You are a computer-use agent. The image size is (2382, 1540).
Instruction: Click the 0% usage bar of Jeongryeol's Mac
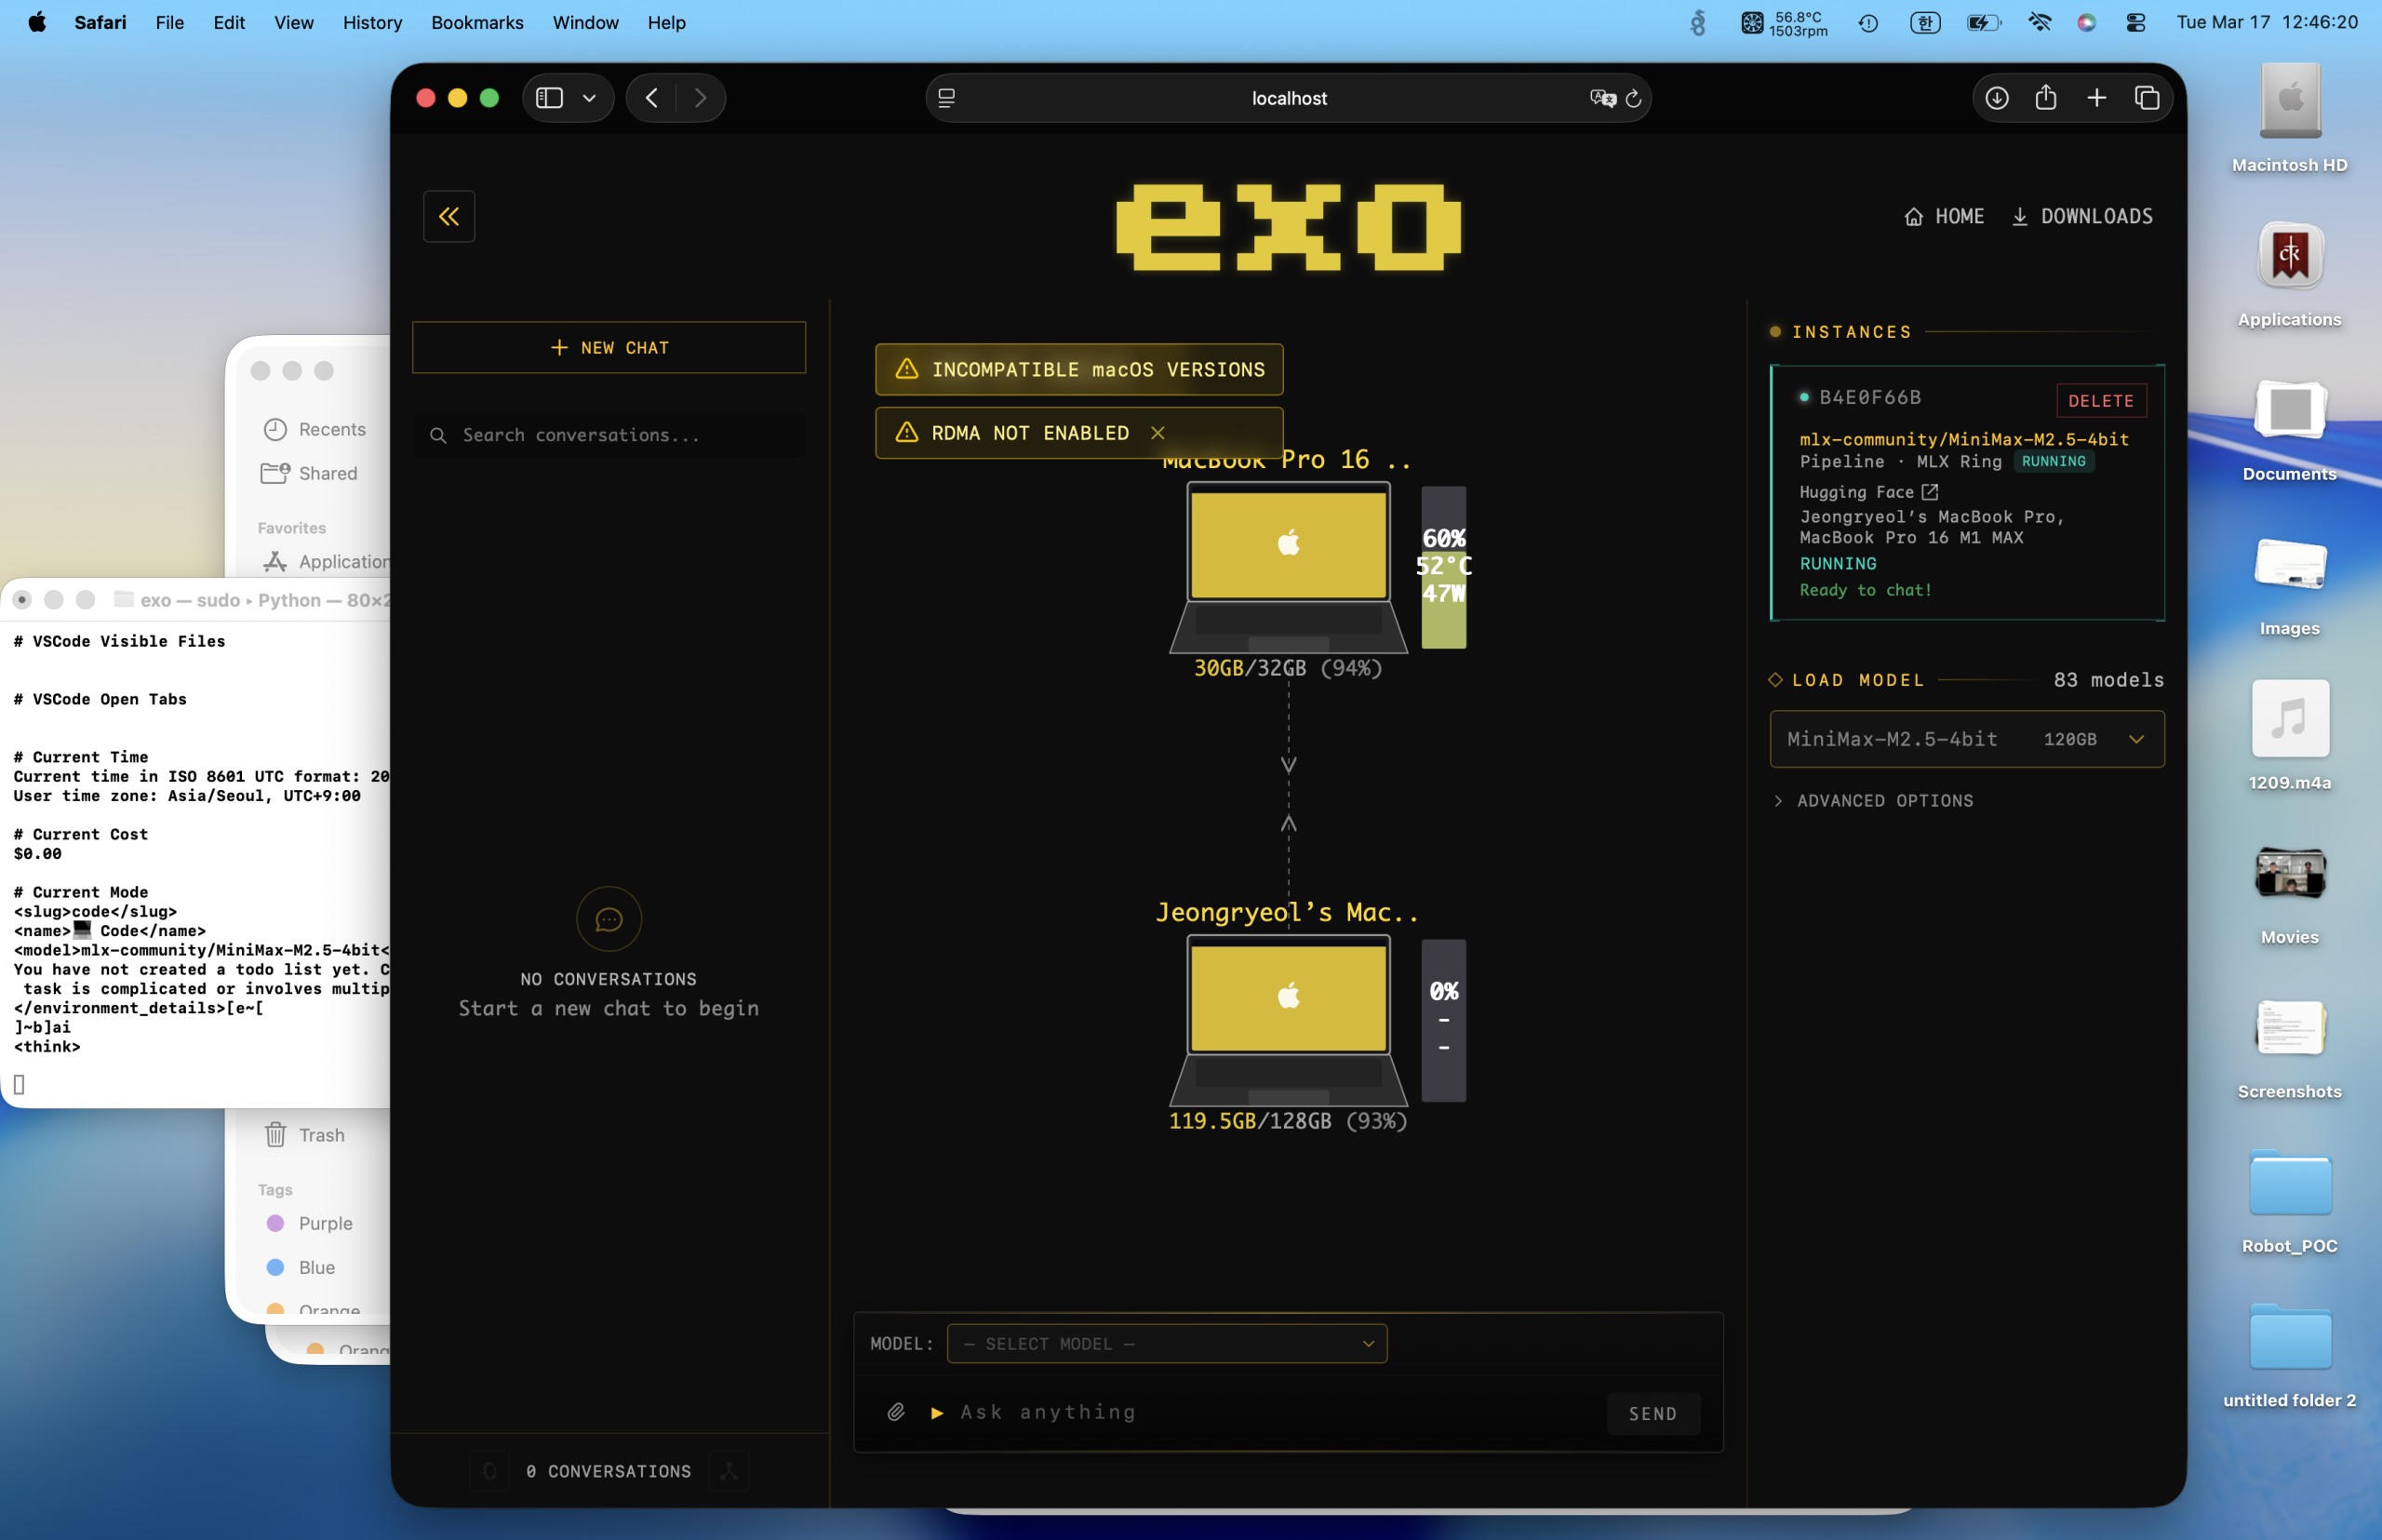pos(1444,1020)
